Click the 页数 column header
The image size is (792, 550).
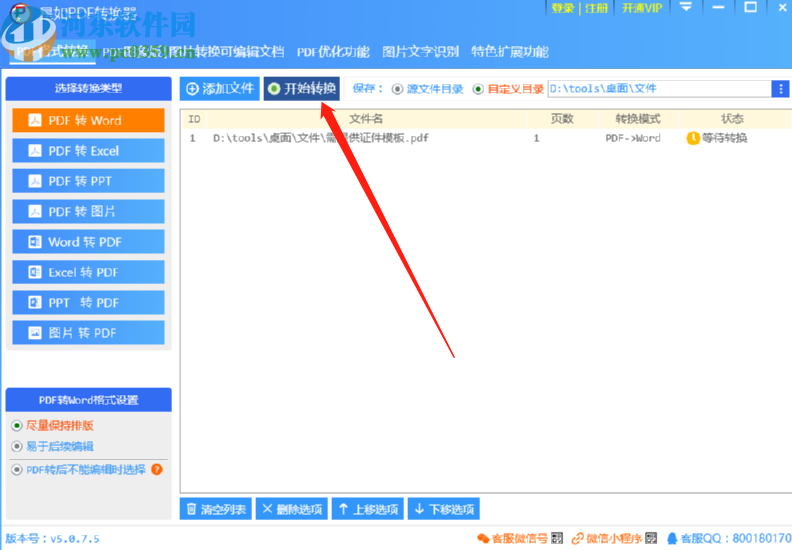(562, 119)
